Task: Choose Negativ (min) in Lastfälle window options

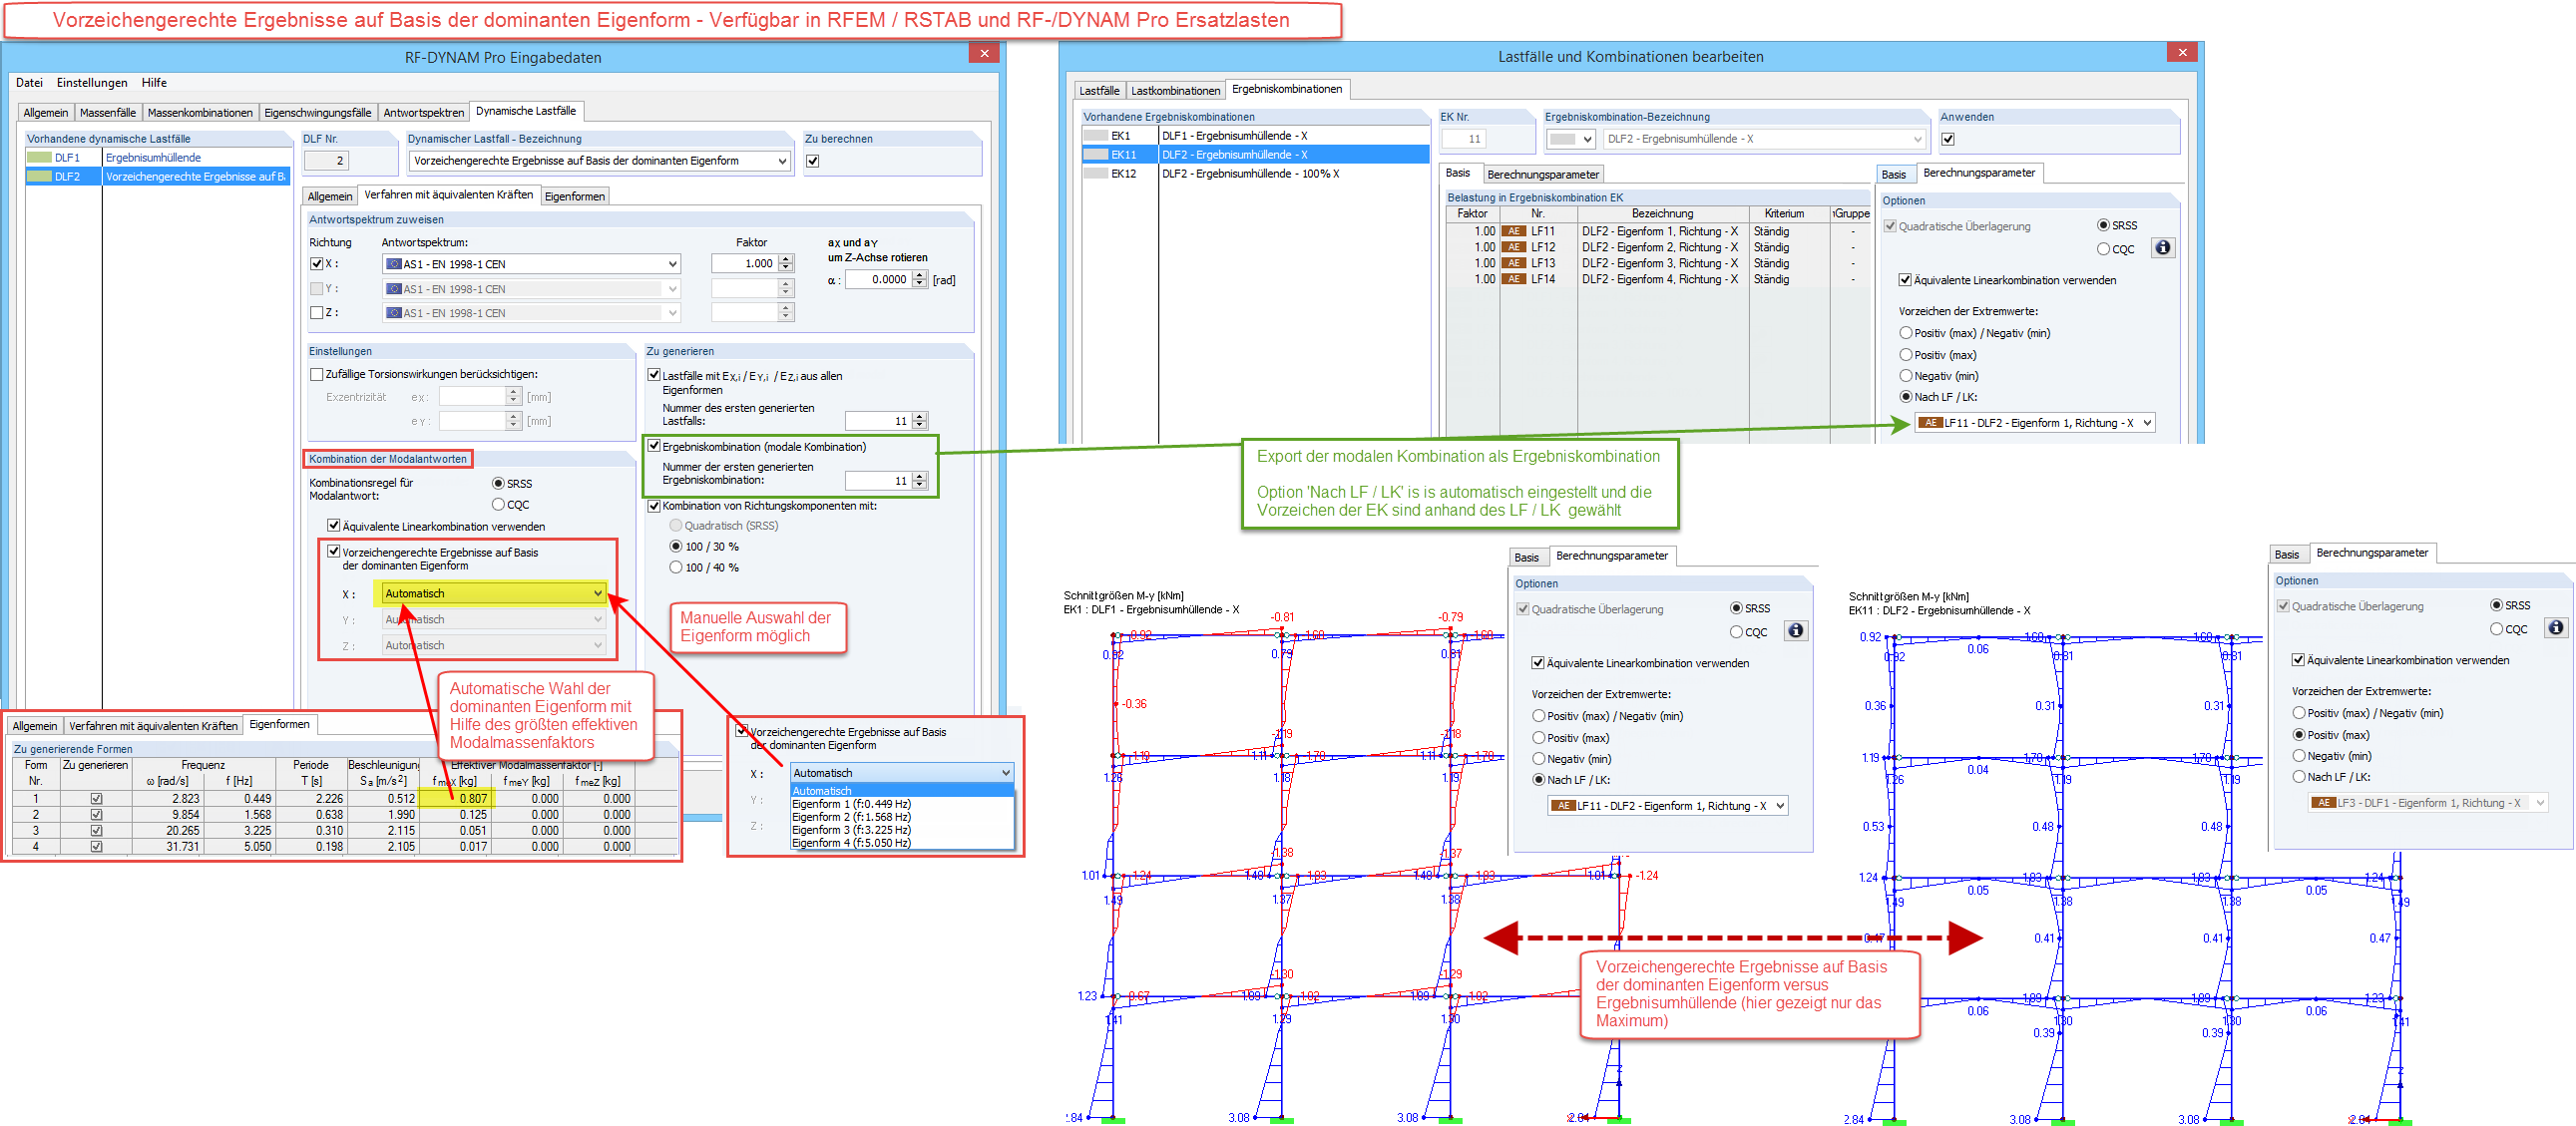Action: tap(1906, 376)
